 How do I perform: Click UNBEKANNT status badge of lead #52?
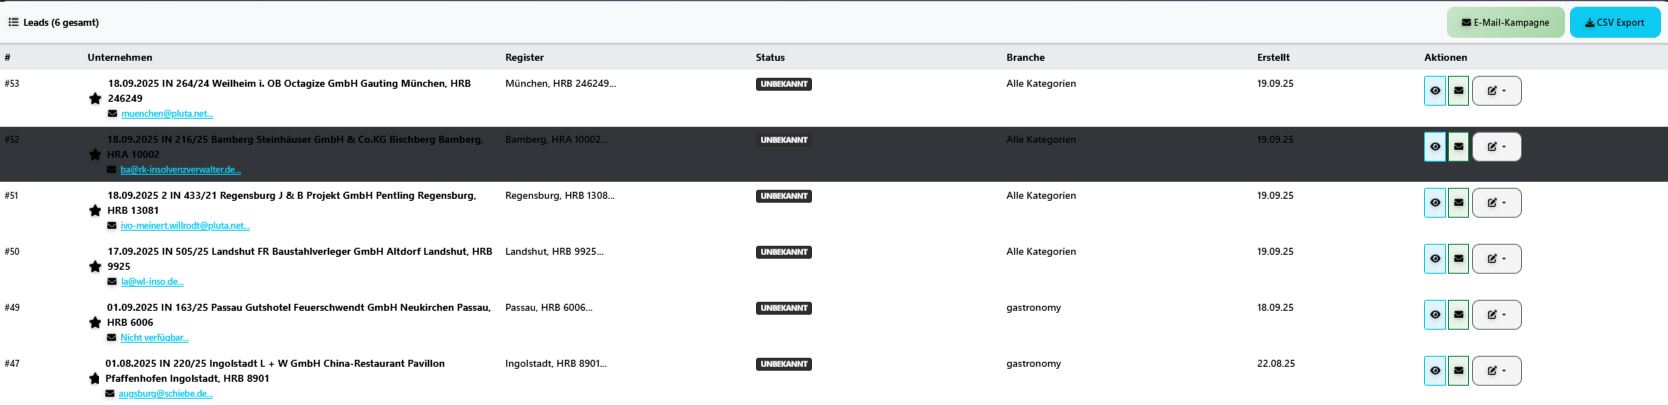pos(784,140)
